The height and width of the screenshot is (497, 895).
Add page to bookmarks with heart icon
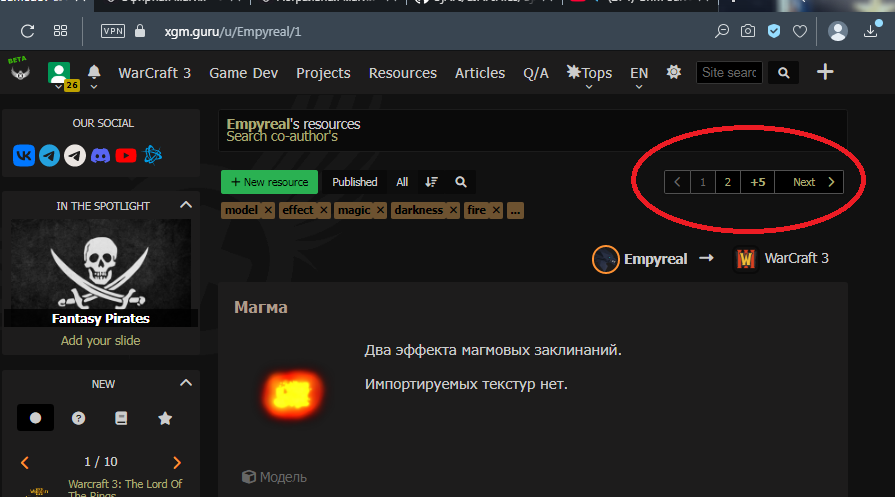[x=800, y=31]
